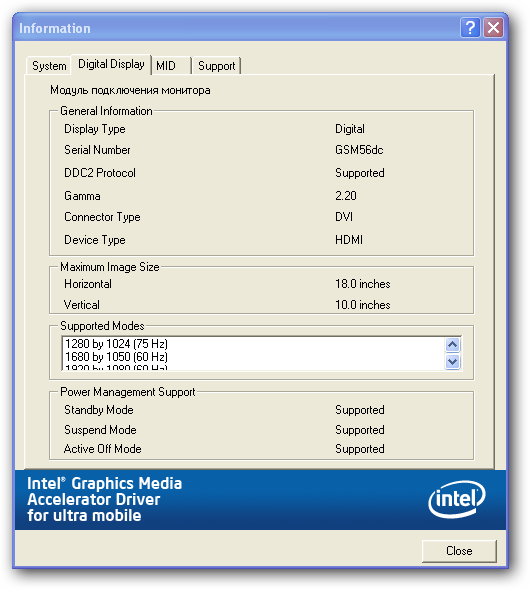This screenshot has width=529, height=589.
Task: Open the Support tab
Action: click(216, 66)
